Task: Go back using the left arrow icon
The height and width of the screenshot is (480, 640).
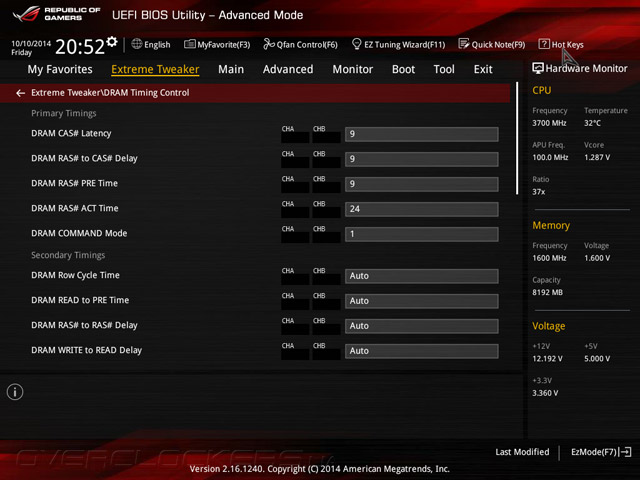Action: [x=20, y=93]
